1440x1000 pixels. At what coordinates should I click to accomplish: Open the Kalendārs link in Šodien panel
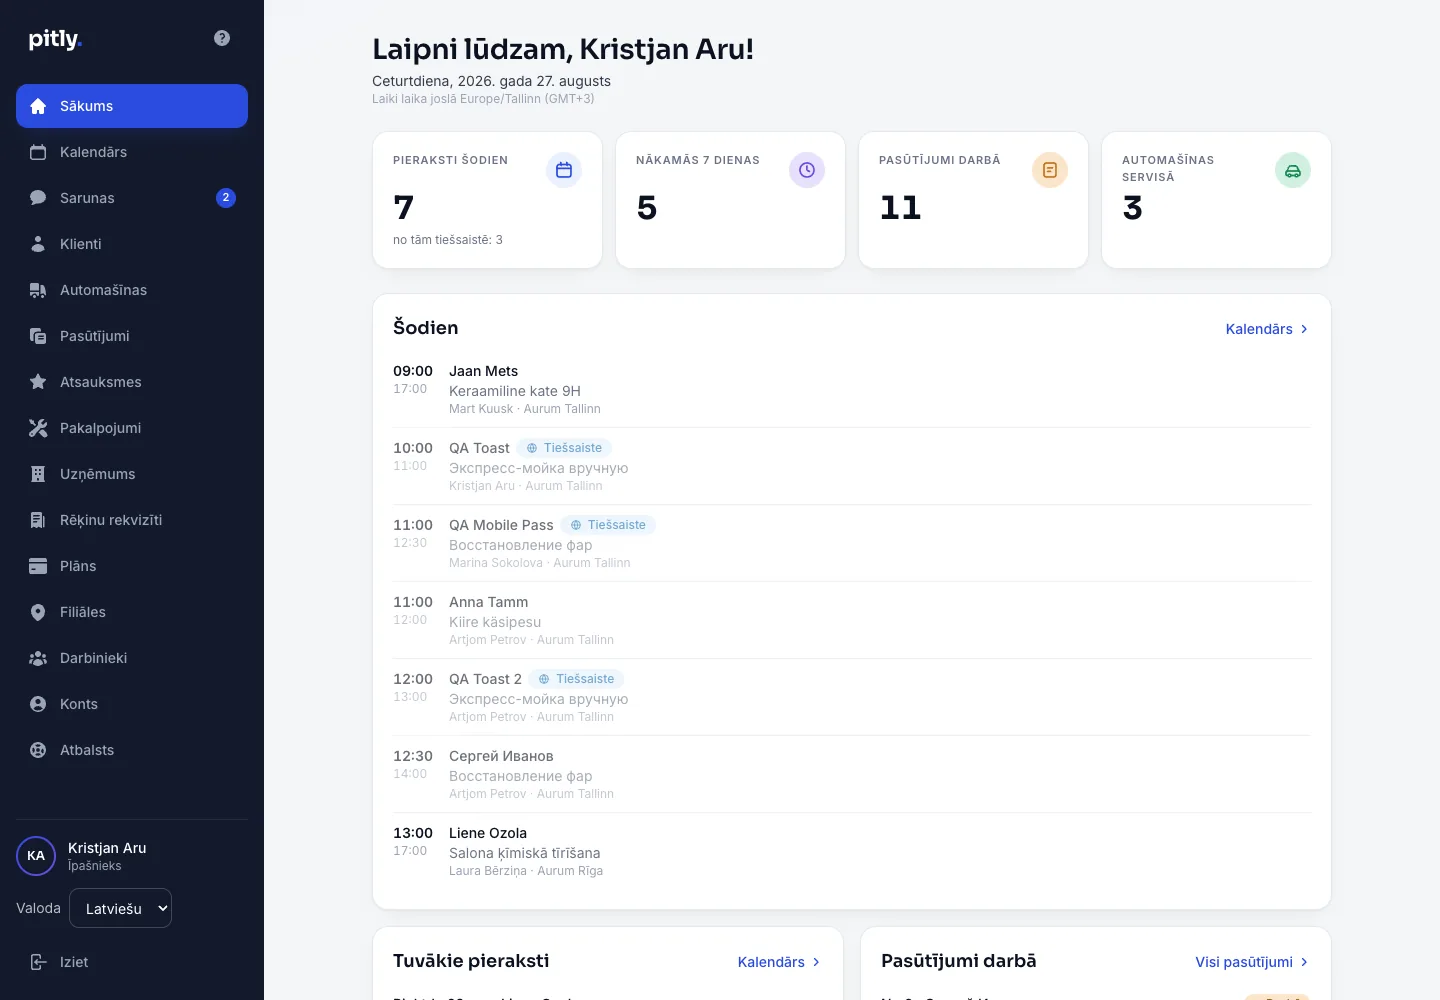pos(1267,329)
